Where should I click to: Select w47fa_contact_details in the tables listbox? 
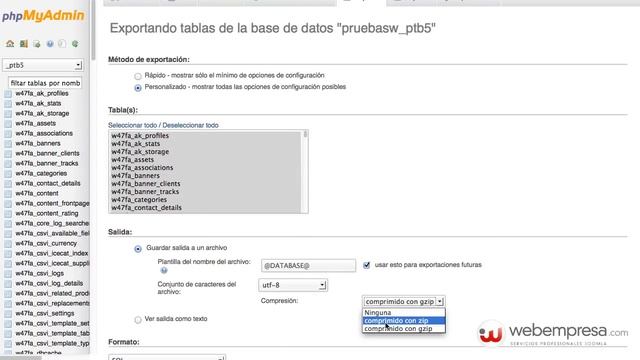pos(205,208)
